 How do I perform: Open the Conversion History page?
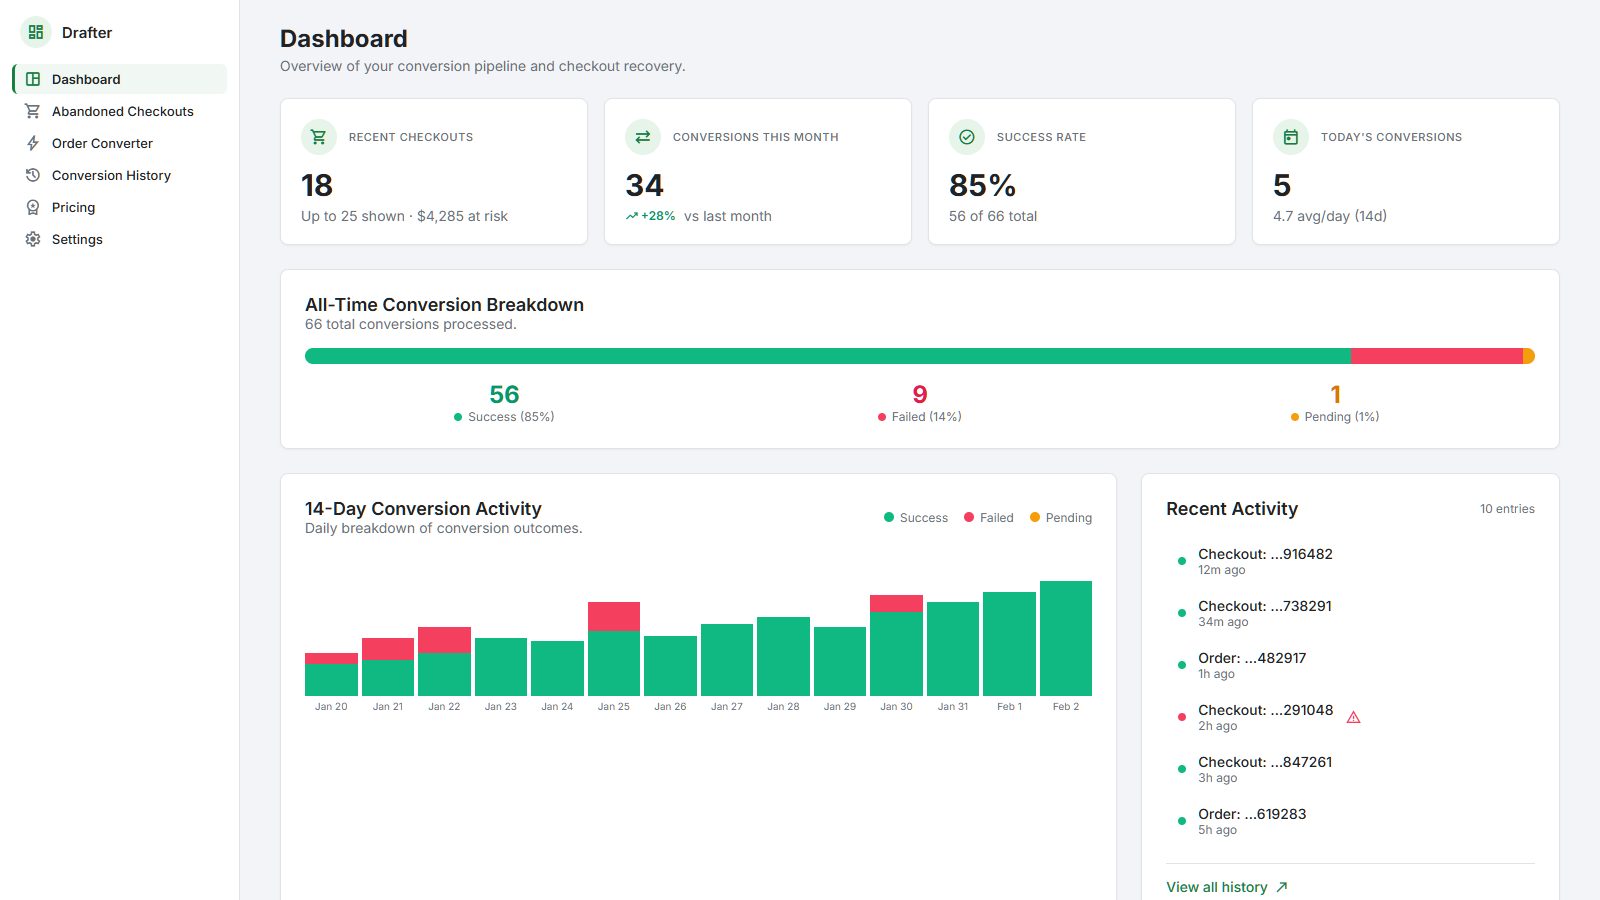(x=111, y=175)
